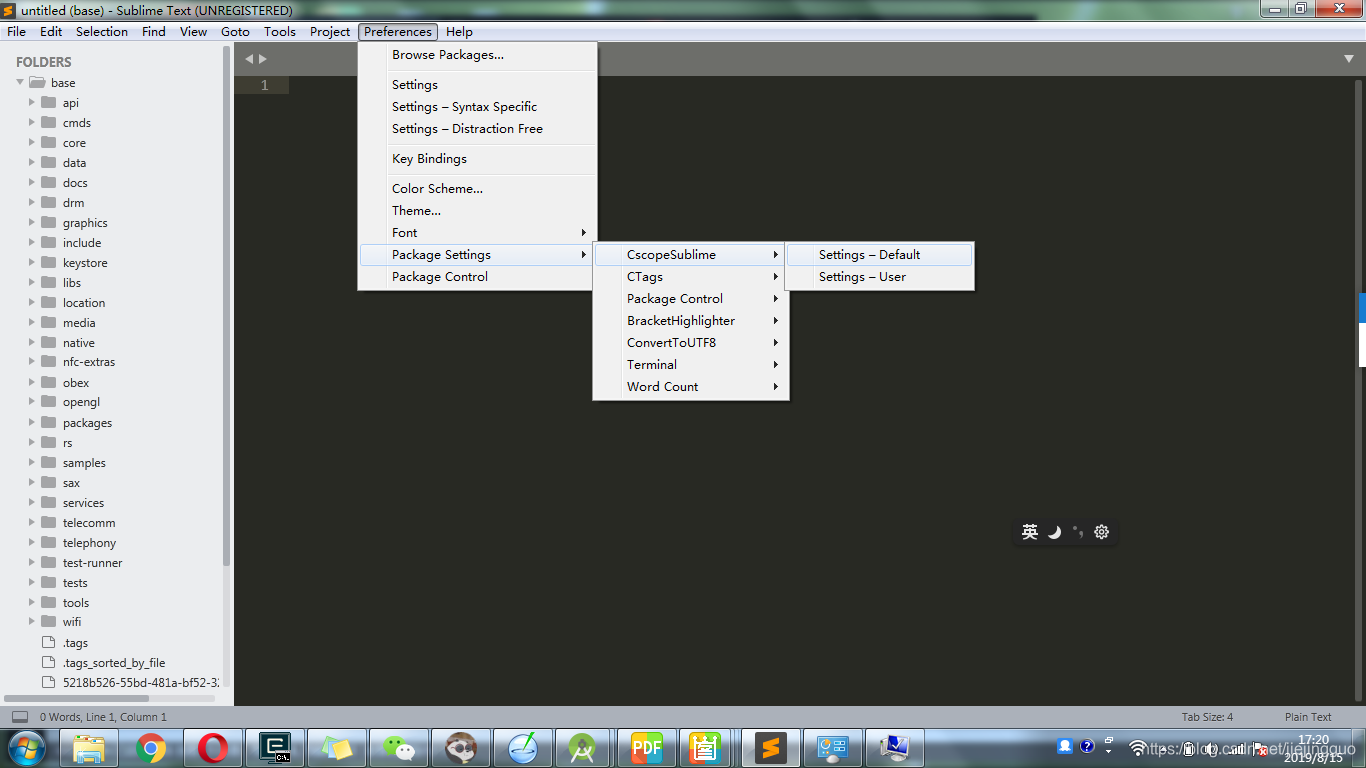1366x768 pixels.
Task: Launch Opera browser from the taskbar
Action: coord(213,748)
